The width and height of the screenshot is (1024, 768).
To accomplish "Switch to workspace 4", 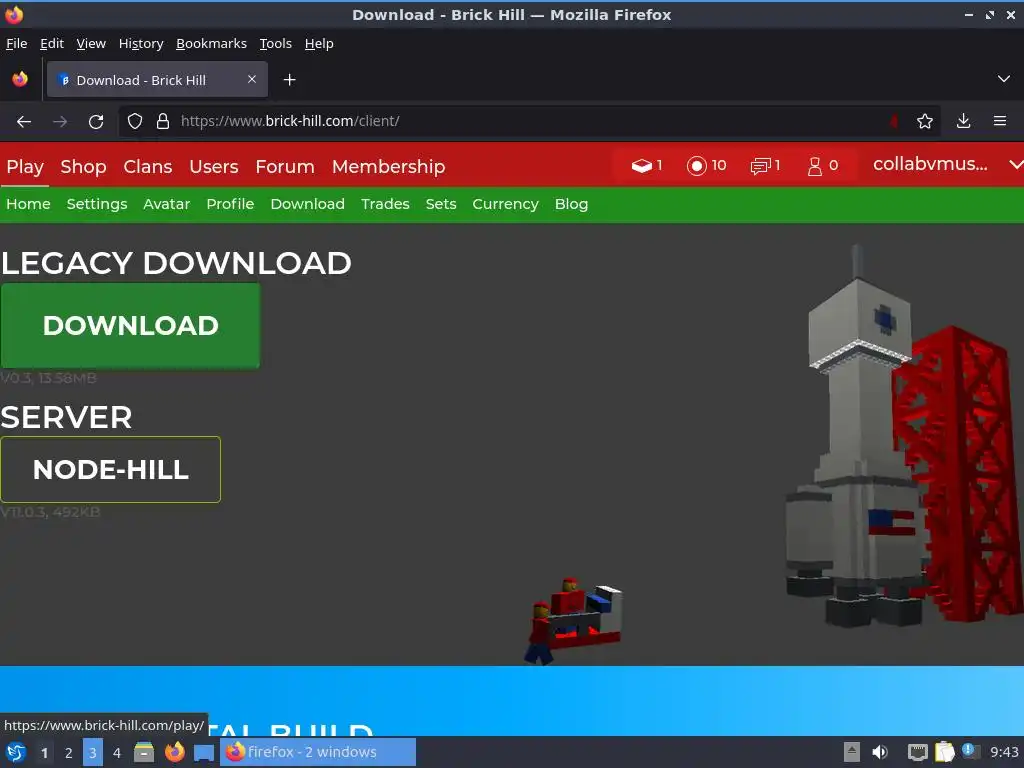I will point(117,753).
